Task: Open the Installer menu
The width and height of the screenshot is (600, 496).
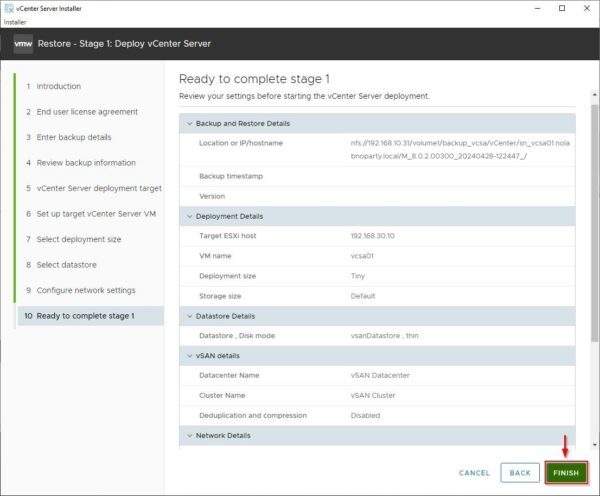Action: click(15, 21)
